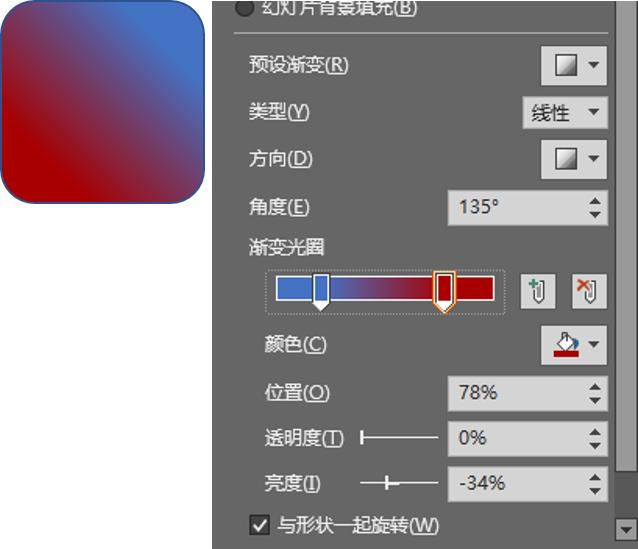The width and height of the screenshot is (638, 549).
Task: Click the scrollbar down arrow button
Action: click(x=625, y=530)
